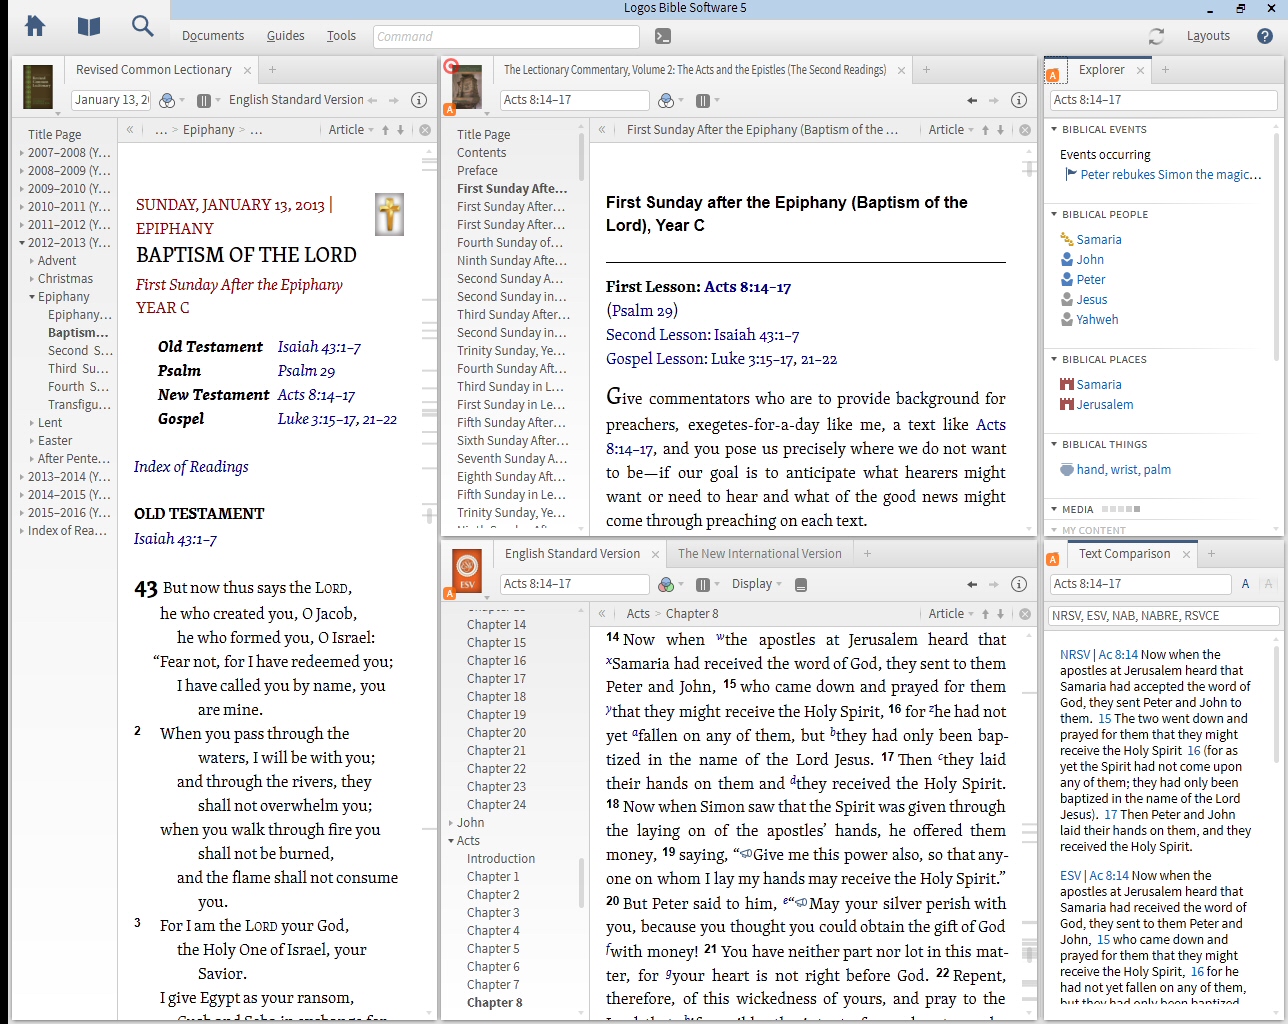Show resource info for Revised Common Lectionary

pos(419,100)
